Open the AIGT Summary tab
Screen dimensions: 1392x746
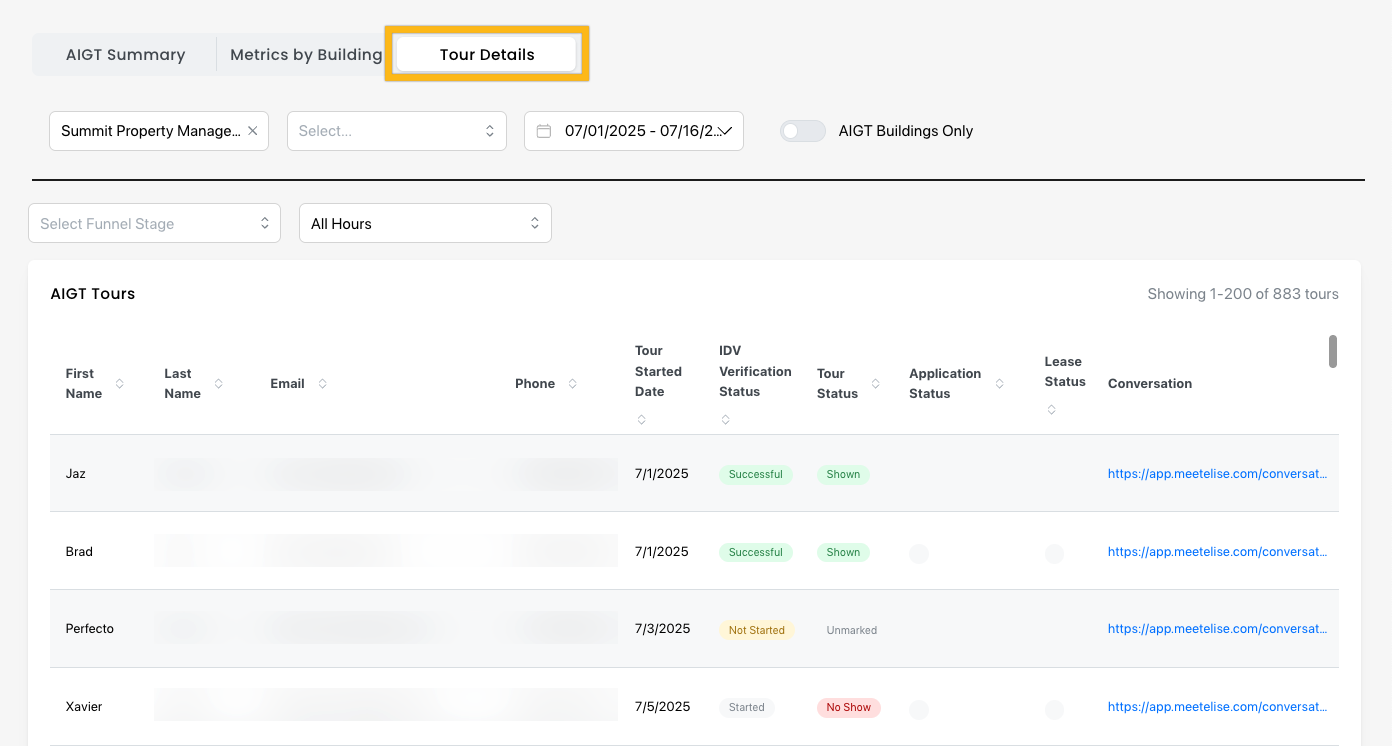point(126,55)
